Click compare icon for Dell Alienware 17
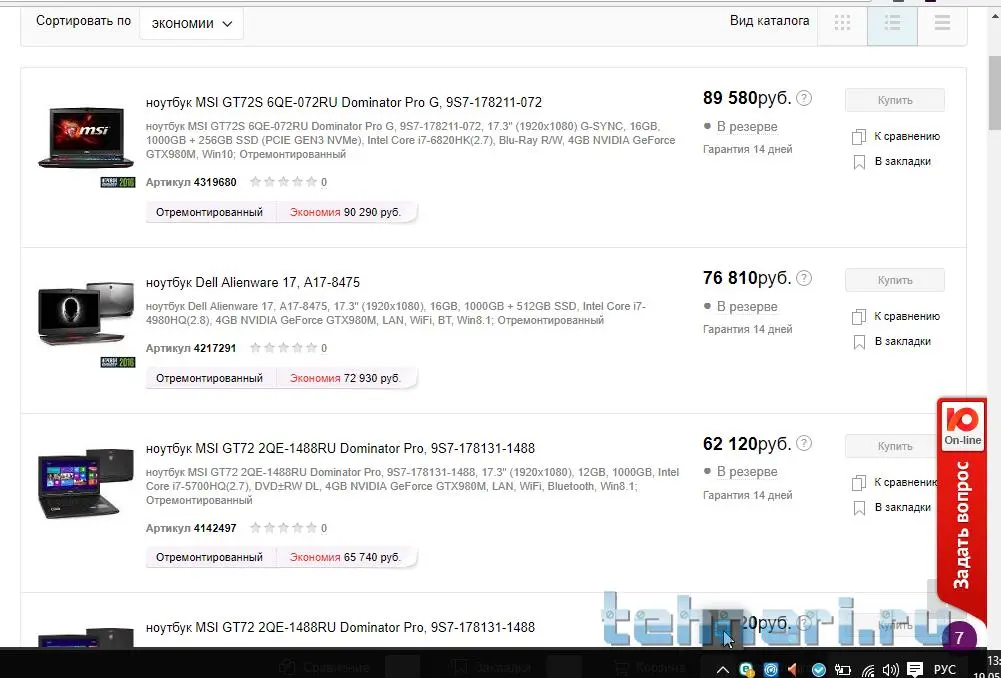The image size is (1001, 678). click(x=859, y=317)
